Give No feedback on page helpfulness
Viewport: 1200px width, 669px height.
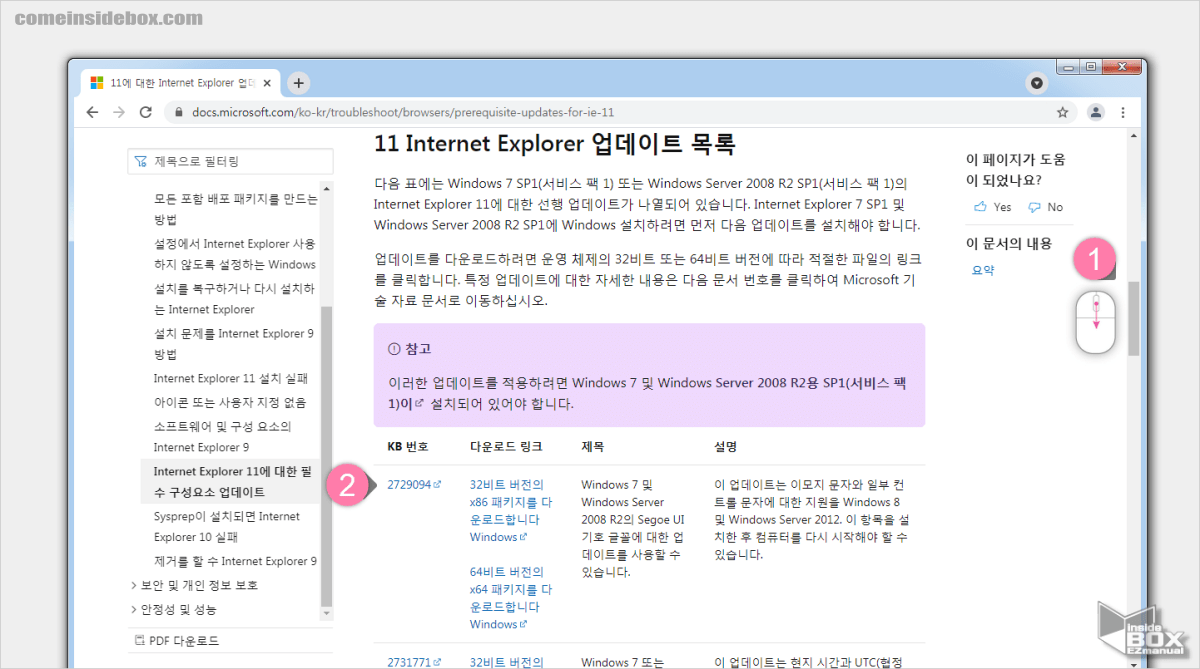1045,206
